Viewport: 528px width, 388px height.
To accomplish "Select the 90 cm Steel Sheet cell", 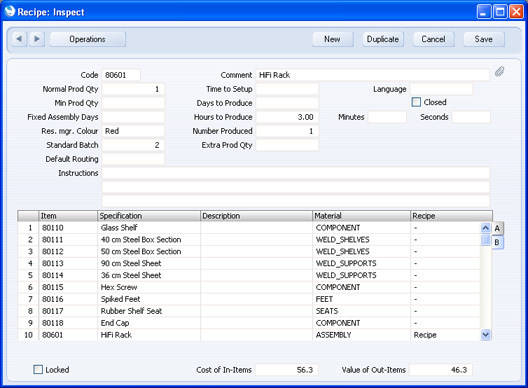I will 149,263.
